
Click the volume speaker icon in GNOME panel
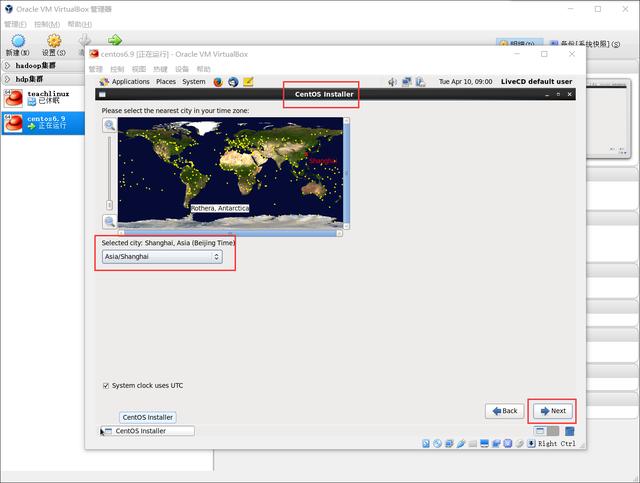click(392, 82)
